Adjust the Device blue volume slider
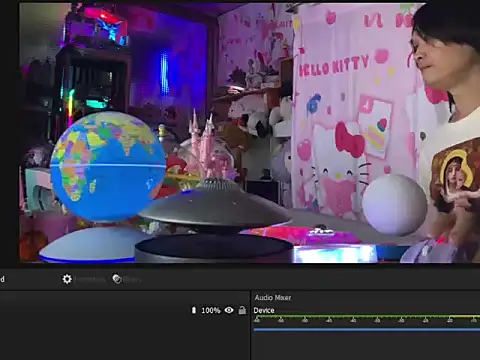The width and height of the screenshot is (480, 360). tap(367, 330)
